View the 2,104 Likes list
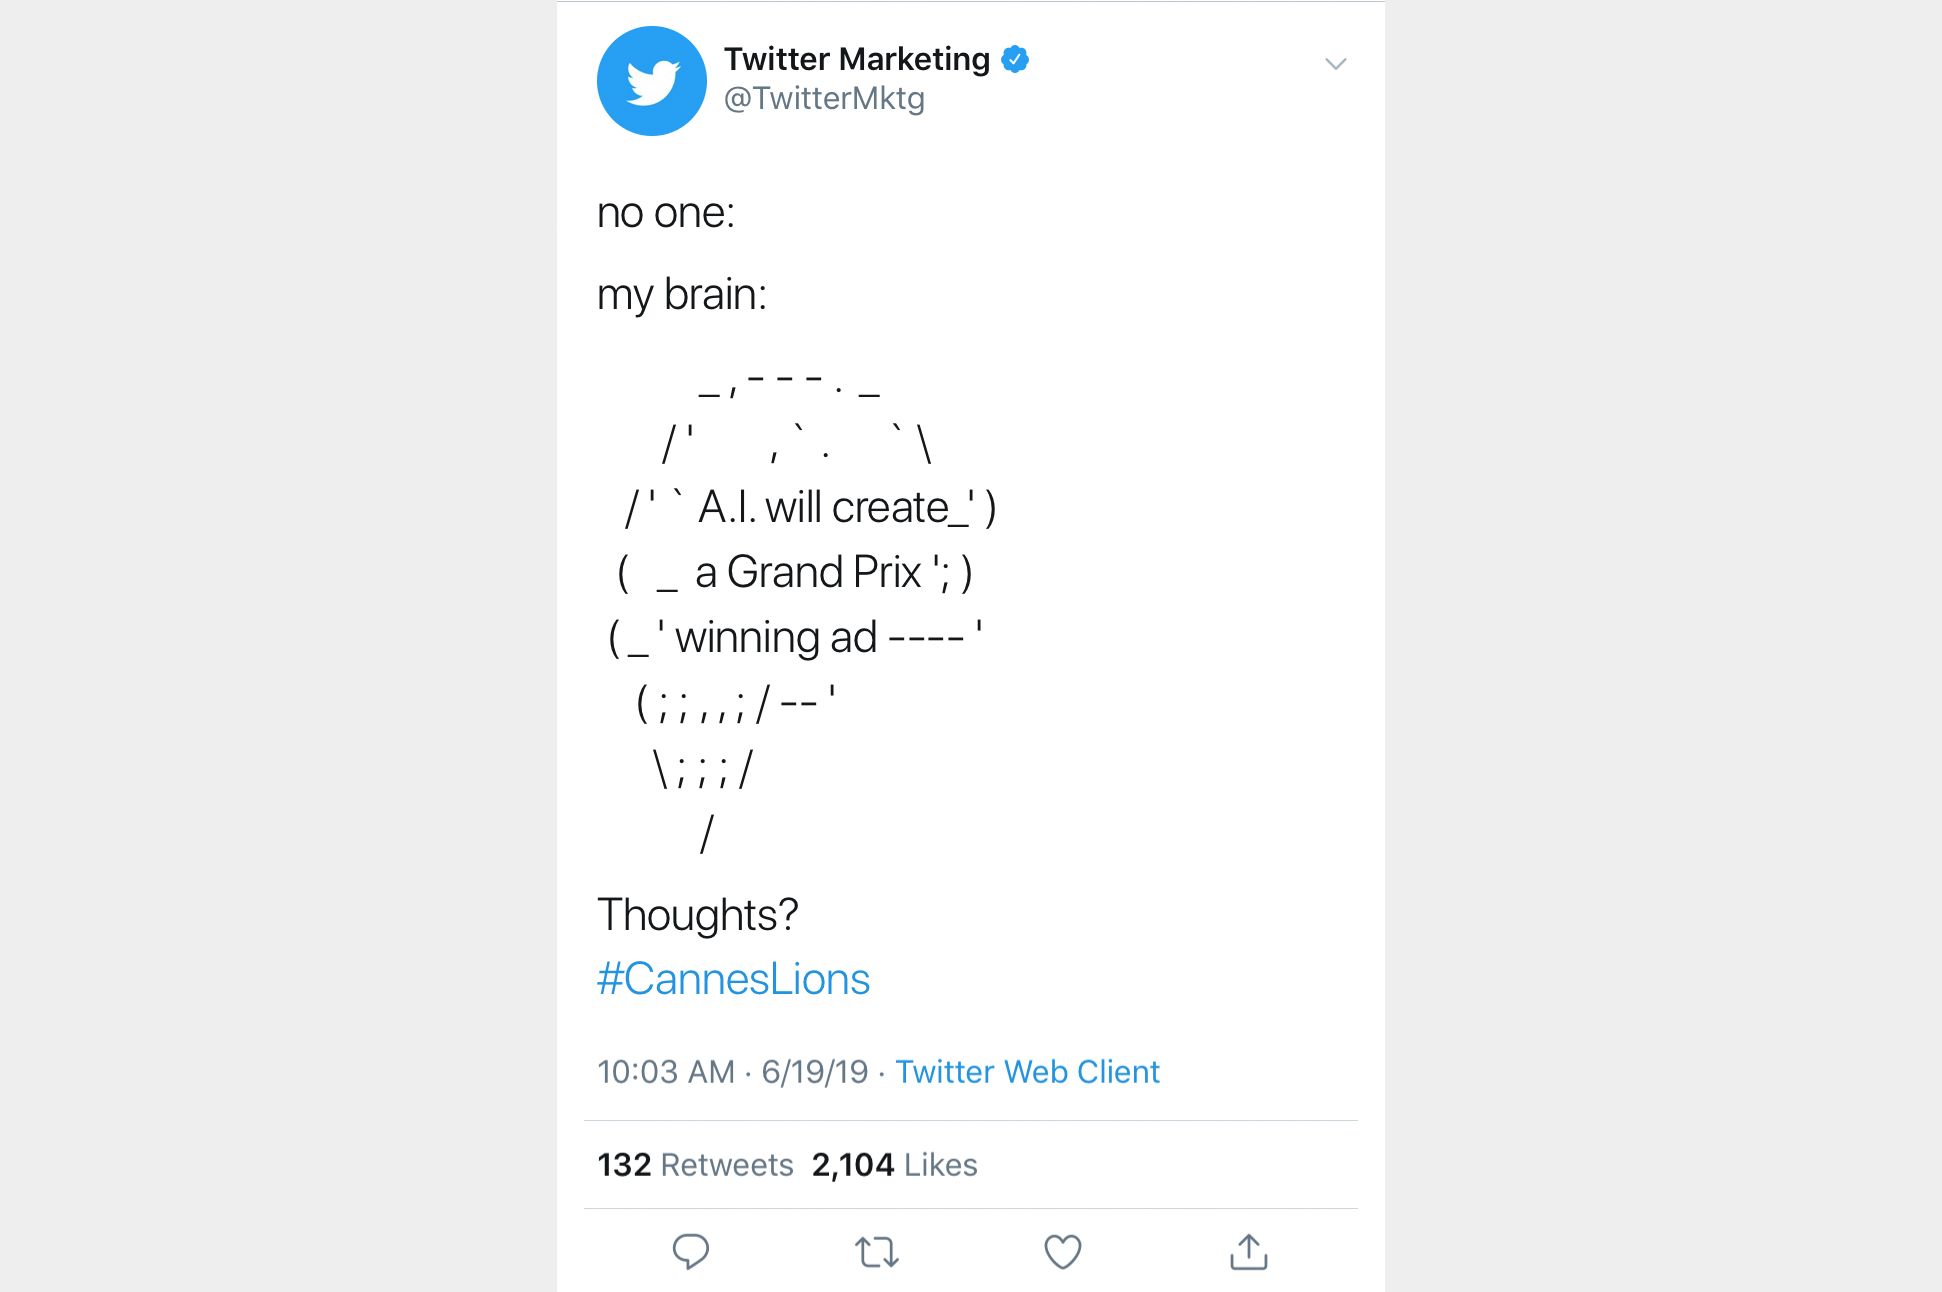1942x1292 pixels. click(894, 1165)
